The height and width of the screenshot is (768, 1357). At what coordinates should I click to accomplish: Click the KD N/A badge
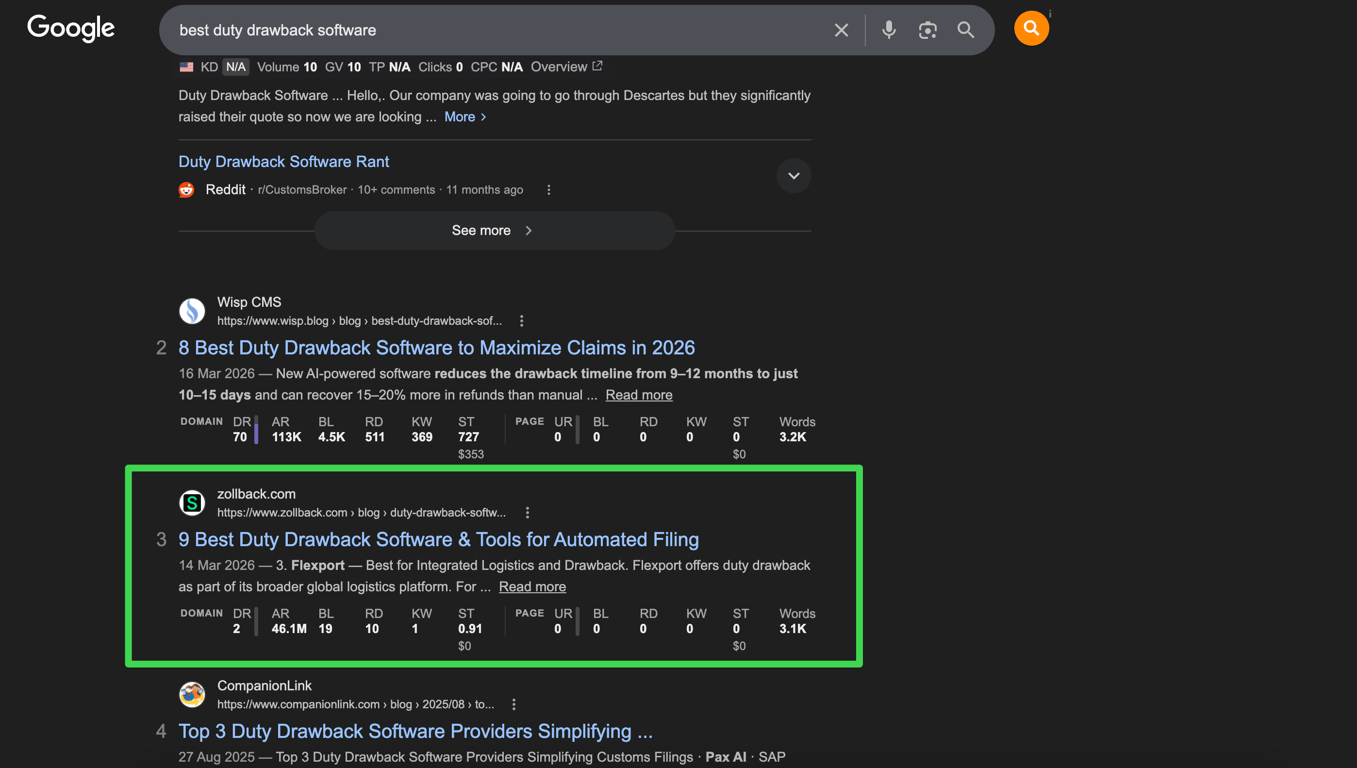click(x=235, y=67)
